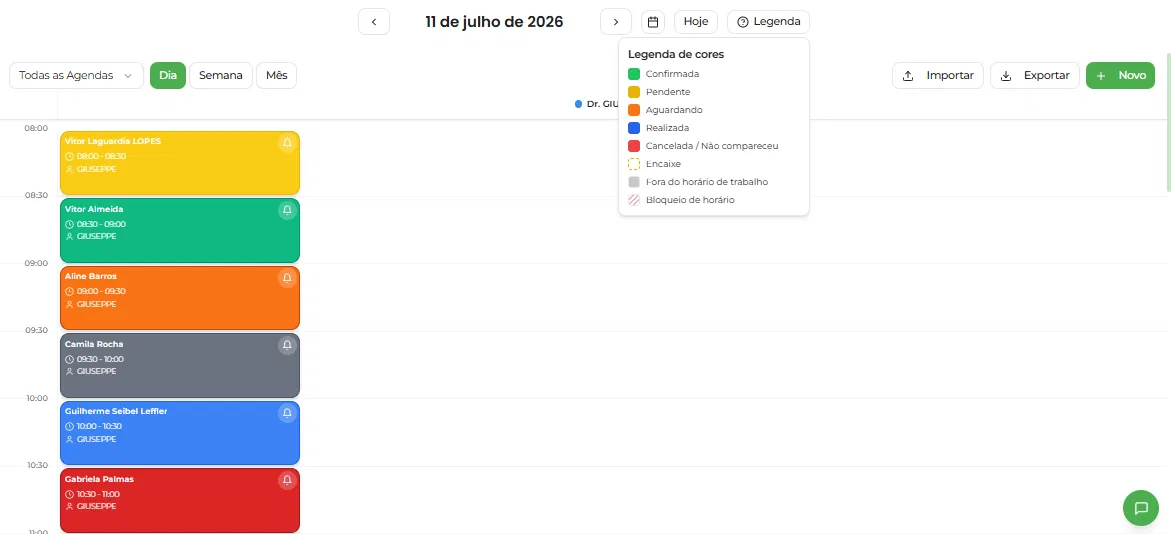Viewport: 1171px width, 534px height.
Task: Click bell icon on Guilherme Seibel Leffler appointment
Action: tap(288, 412)
